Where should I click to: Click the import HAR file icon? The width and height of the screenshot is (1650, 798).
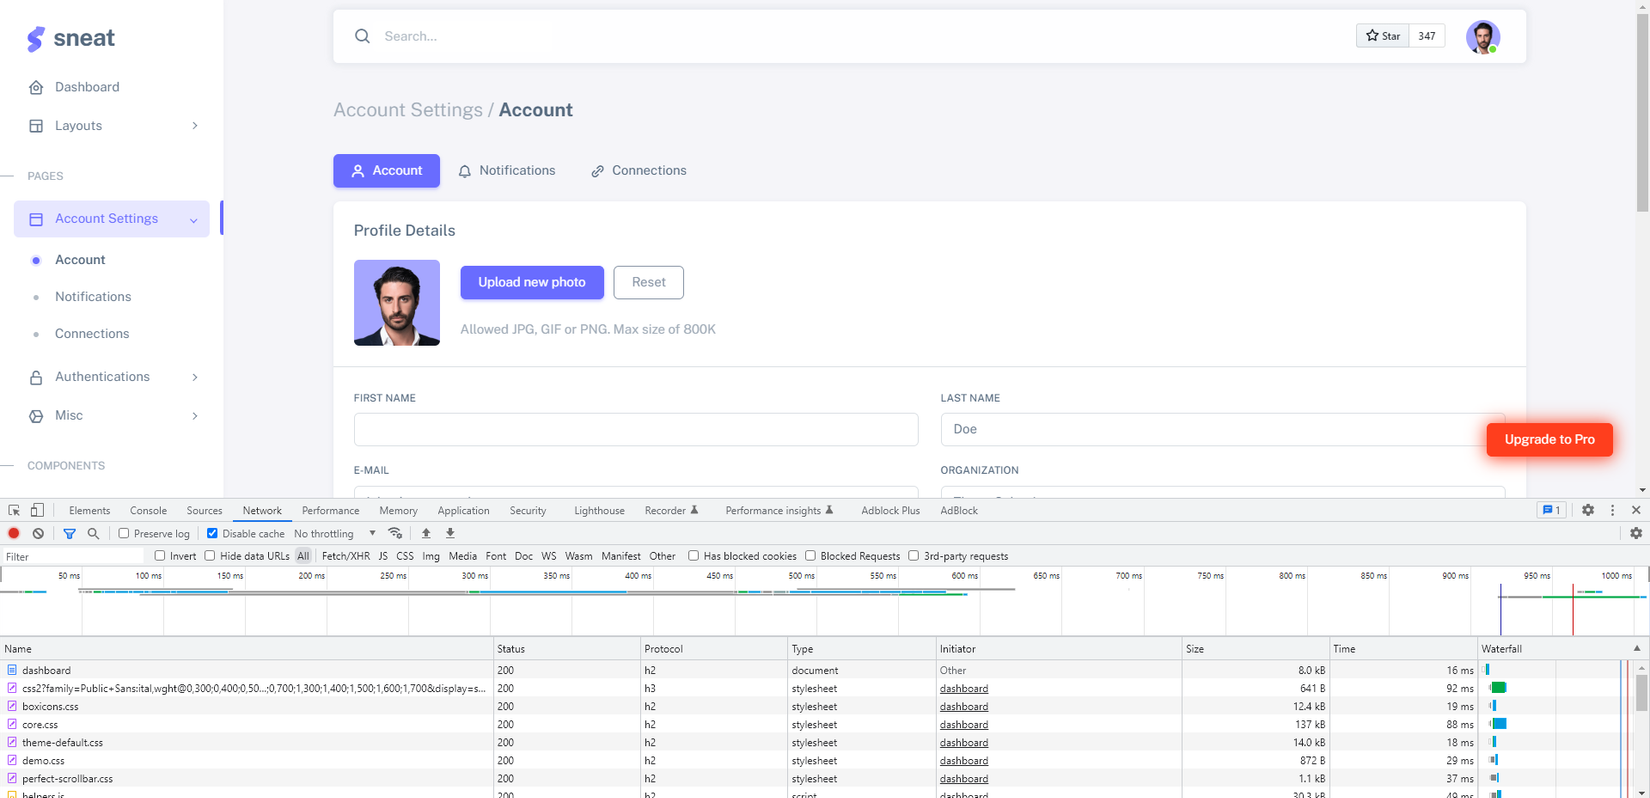pos(426,533)
